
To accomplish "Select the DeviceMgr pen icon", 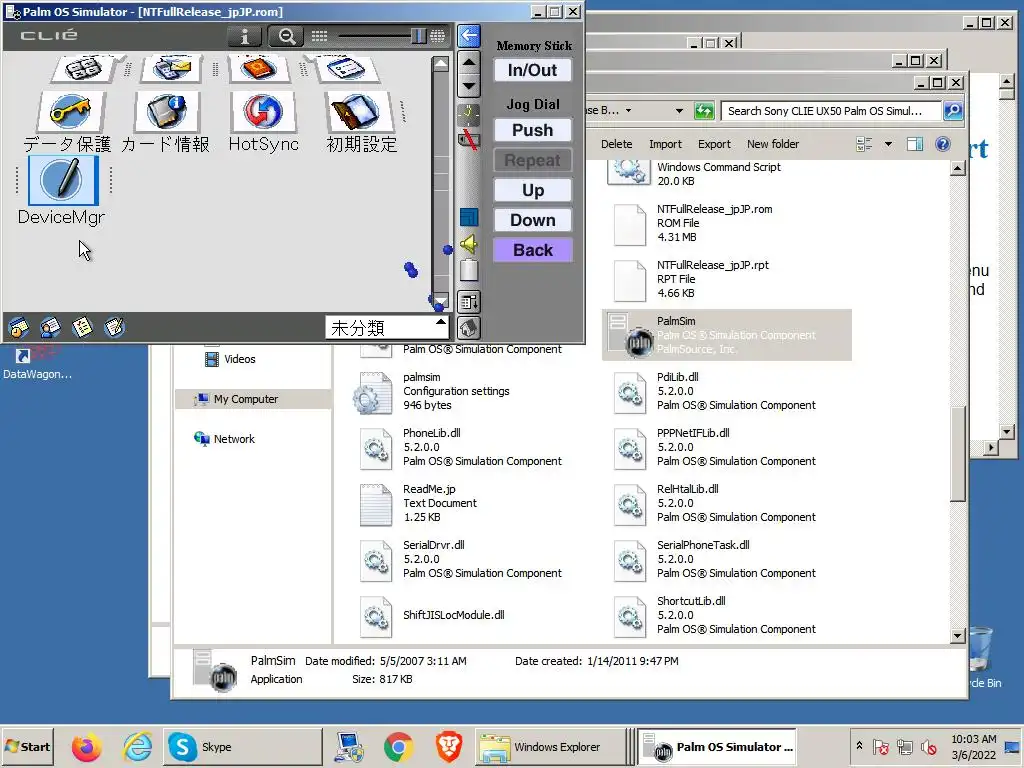I will (63, 180).
